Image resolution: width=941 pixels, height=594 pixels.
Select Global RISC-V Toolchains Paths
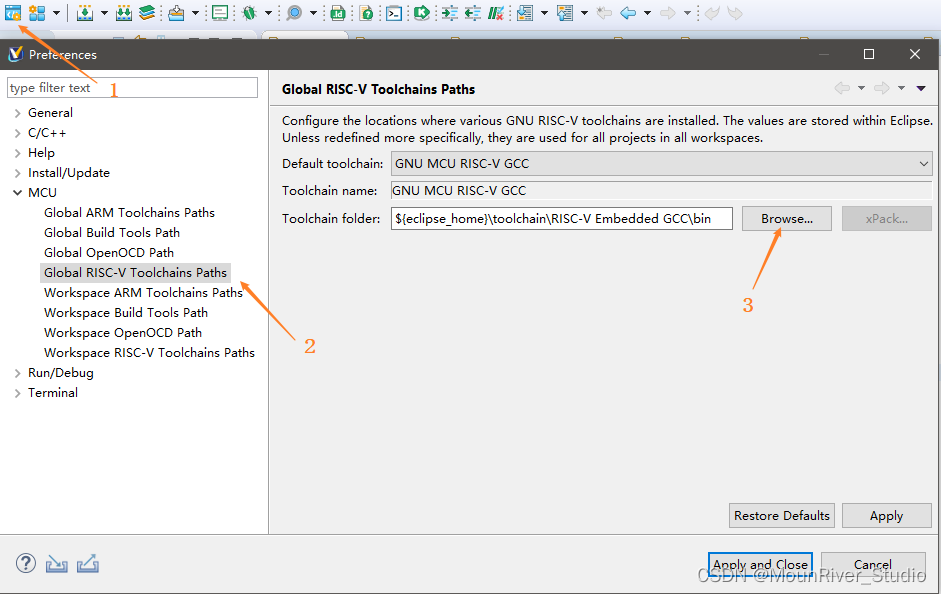click(135, 272)
